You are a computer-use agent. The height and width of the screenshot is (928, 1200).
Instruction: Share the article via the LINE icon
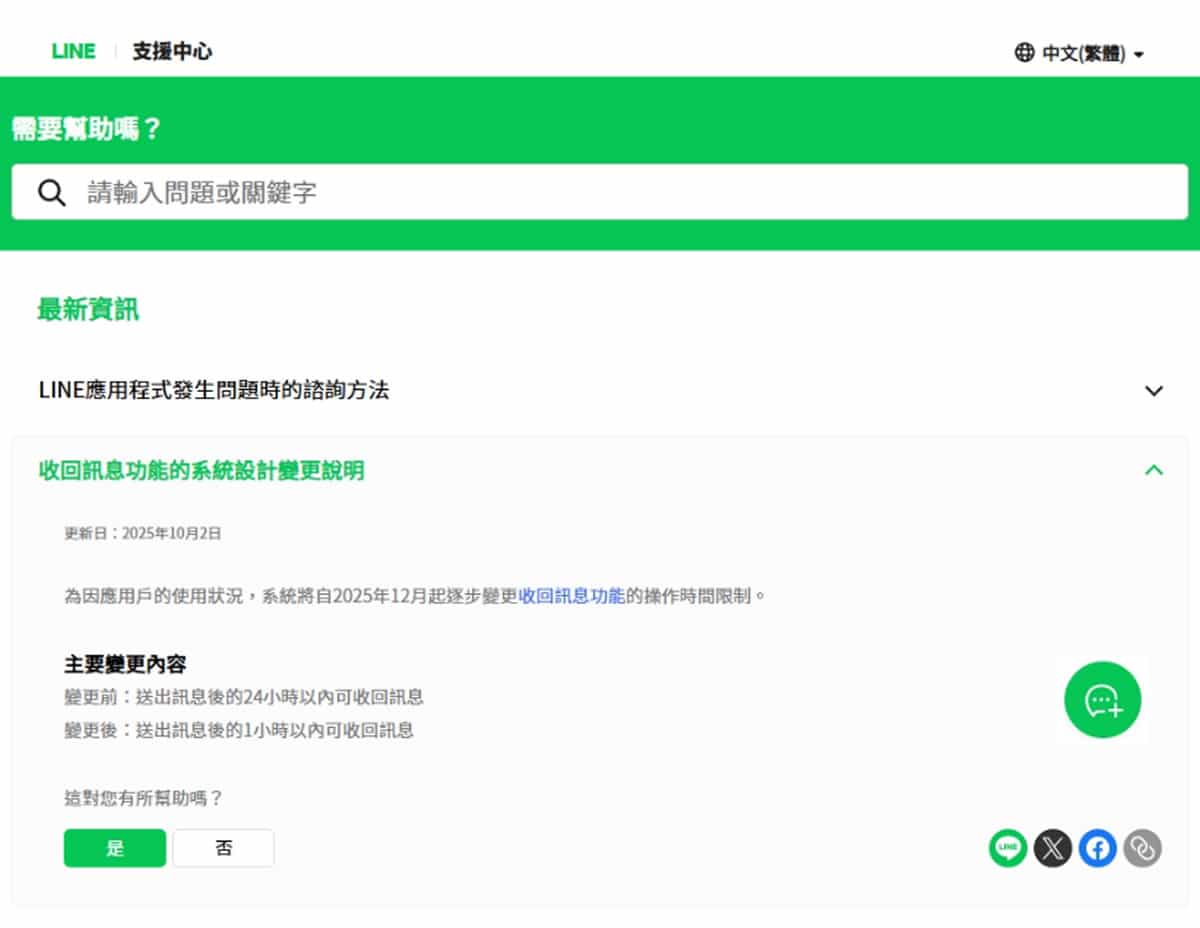click(x=1008, y=849)
